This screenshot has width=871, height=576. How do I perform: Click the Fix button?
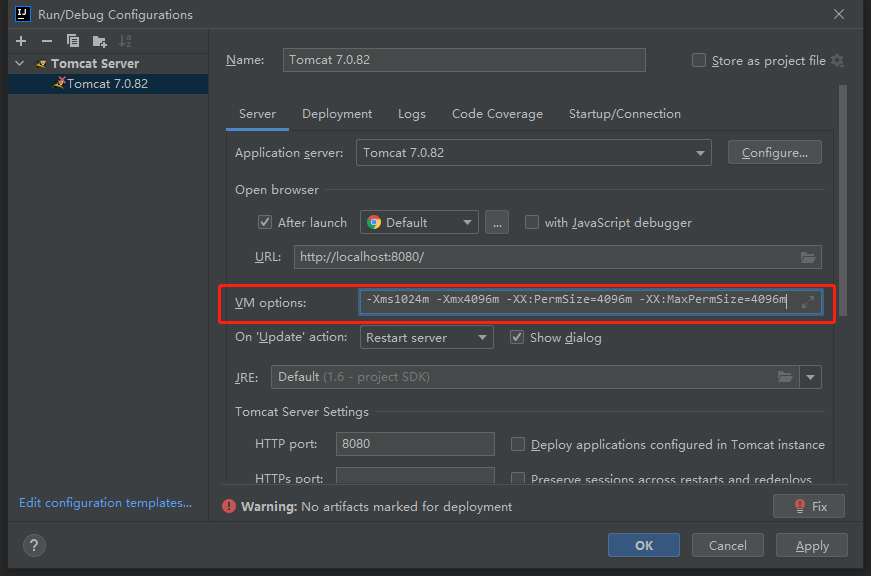coord(809,506)
